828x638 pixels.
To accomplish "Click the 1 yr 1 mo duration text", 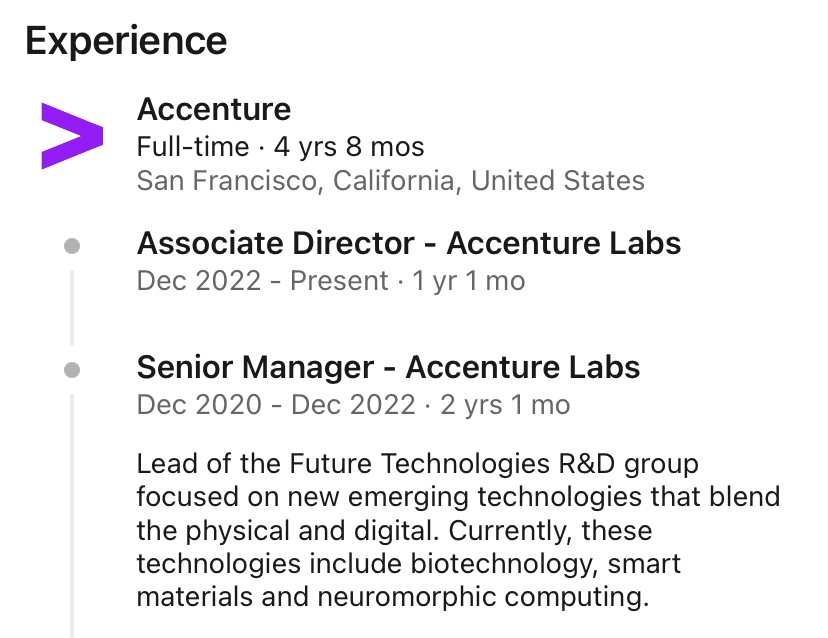I will [x=469, y=280].
